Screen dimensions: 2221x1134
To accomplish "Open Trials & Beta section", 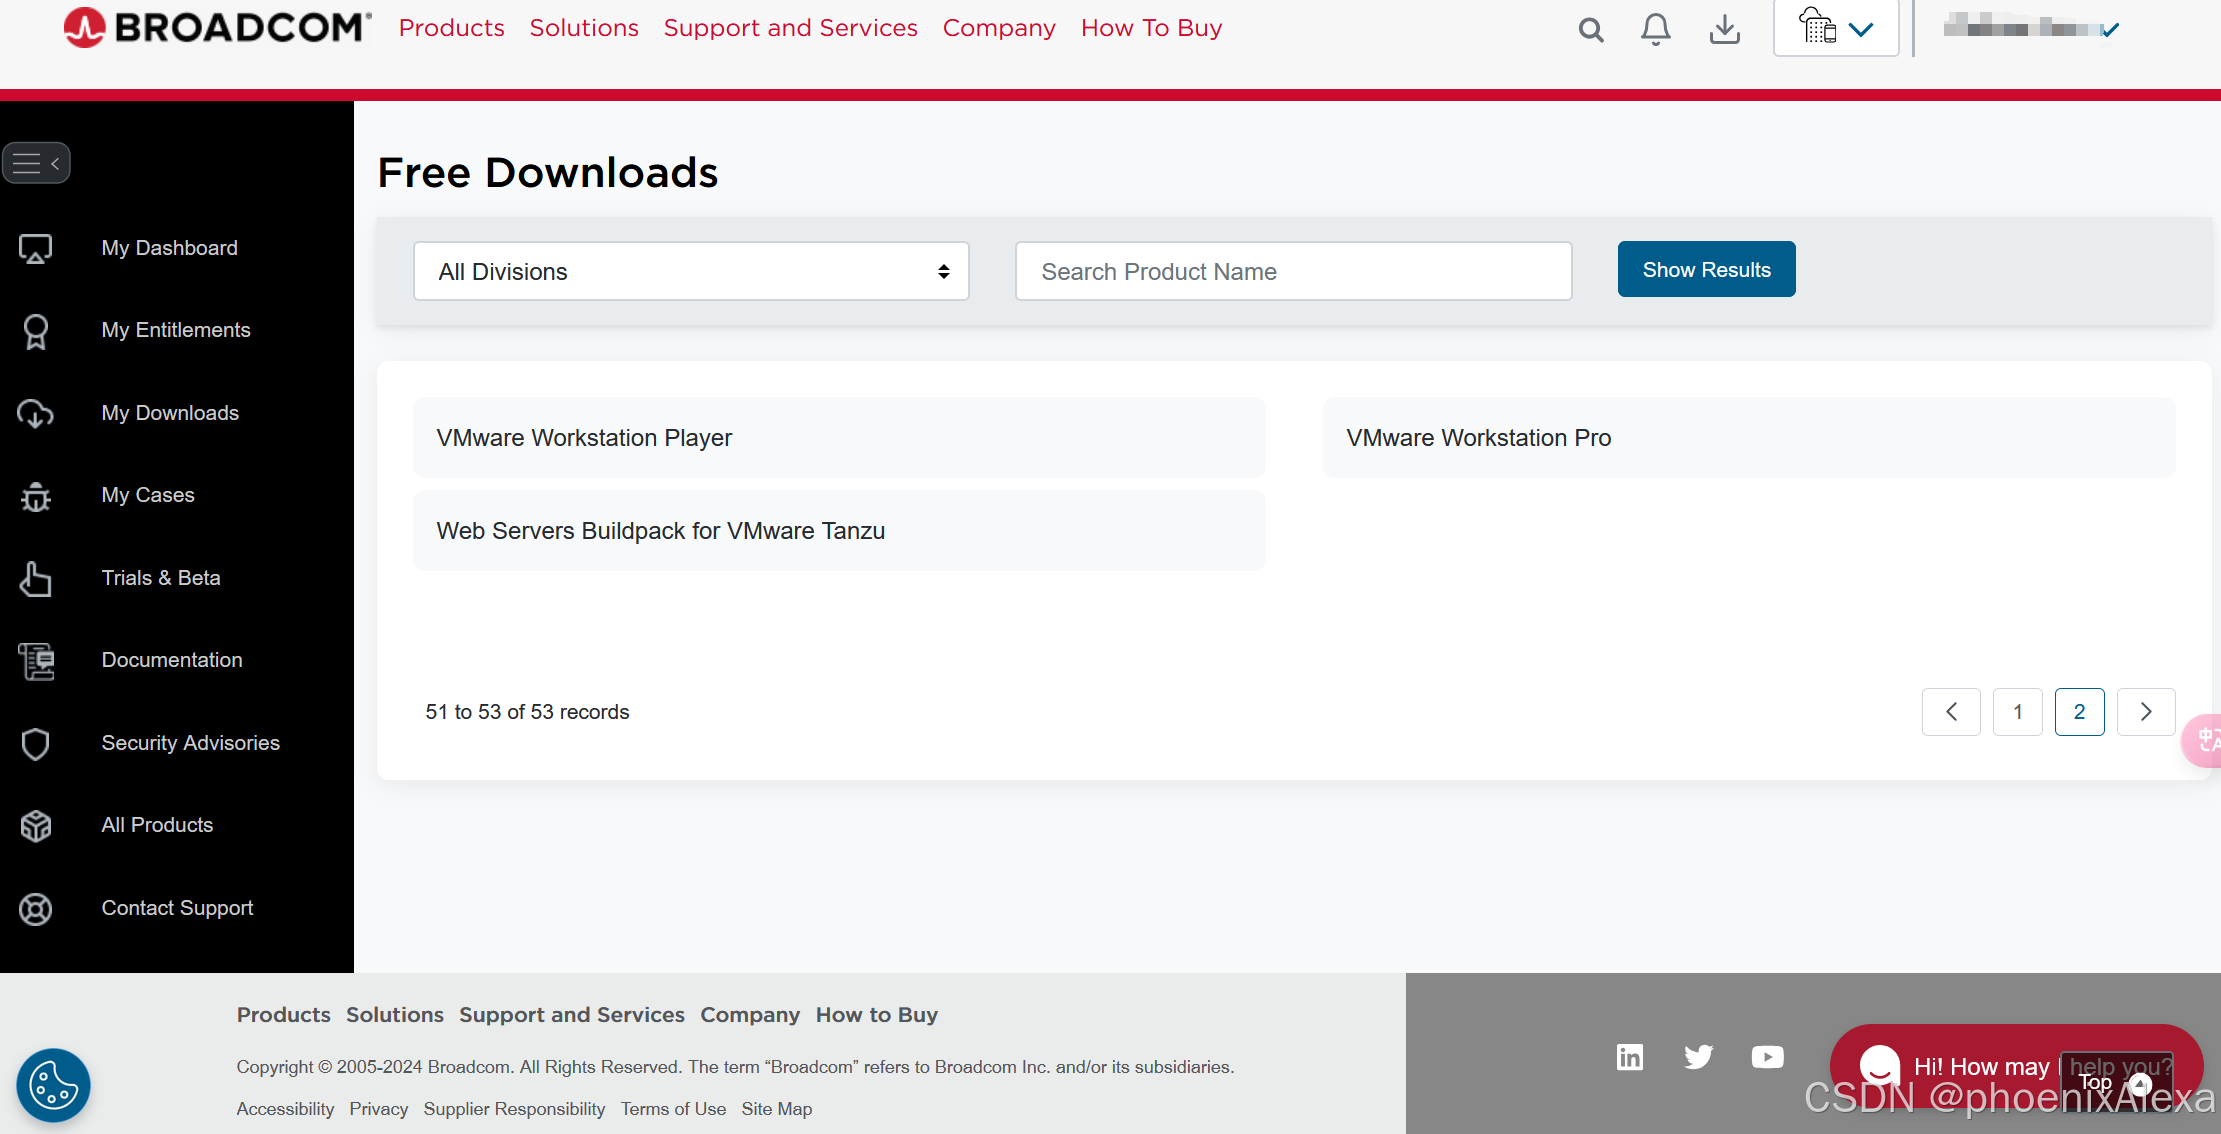I will click(161, 578).
